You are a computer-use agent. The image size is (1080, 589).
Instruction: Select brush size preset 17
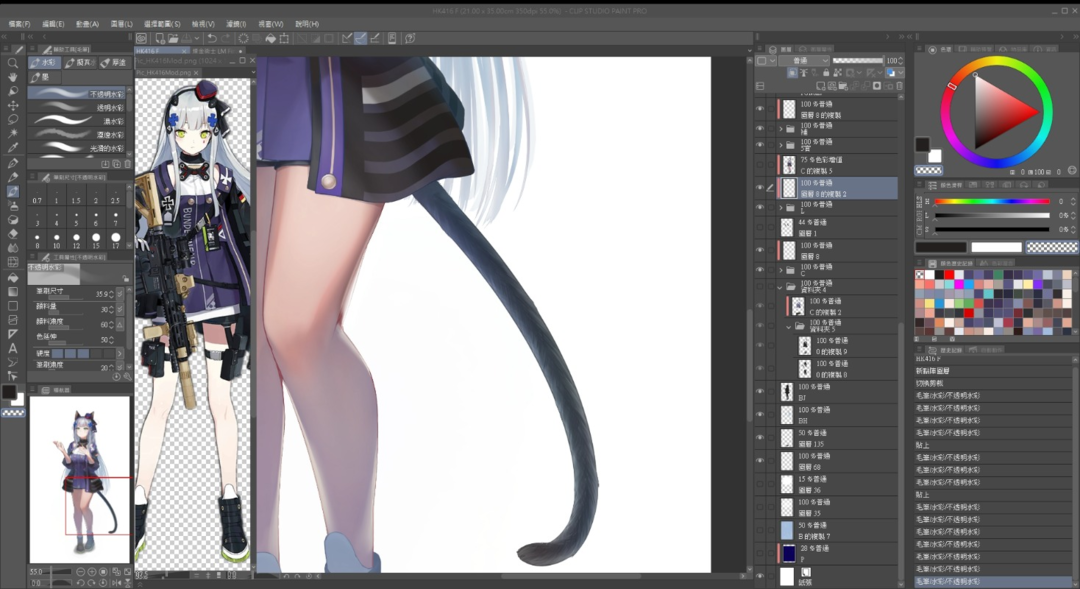click(x=115, y=240)
